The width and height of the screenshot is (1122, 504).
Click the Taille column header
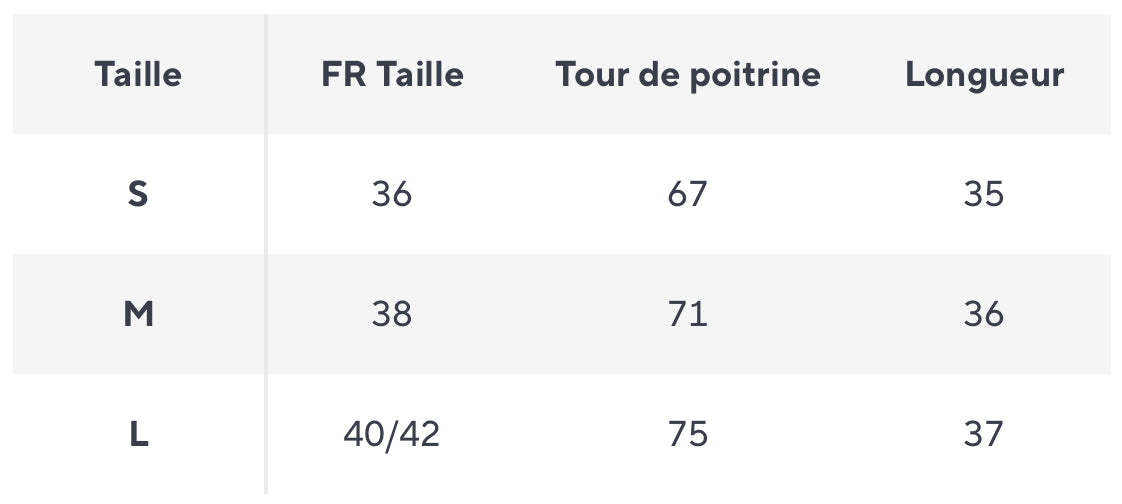coord(138,74)
